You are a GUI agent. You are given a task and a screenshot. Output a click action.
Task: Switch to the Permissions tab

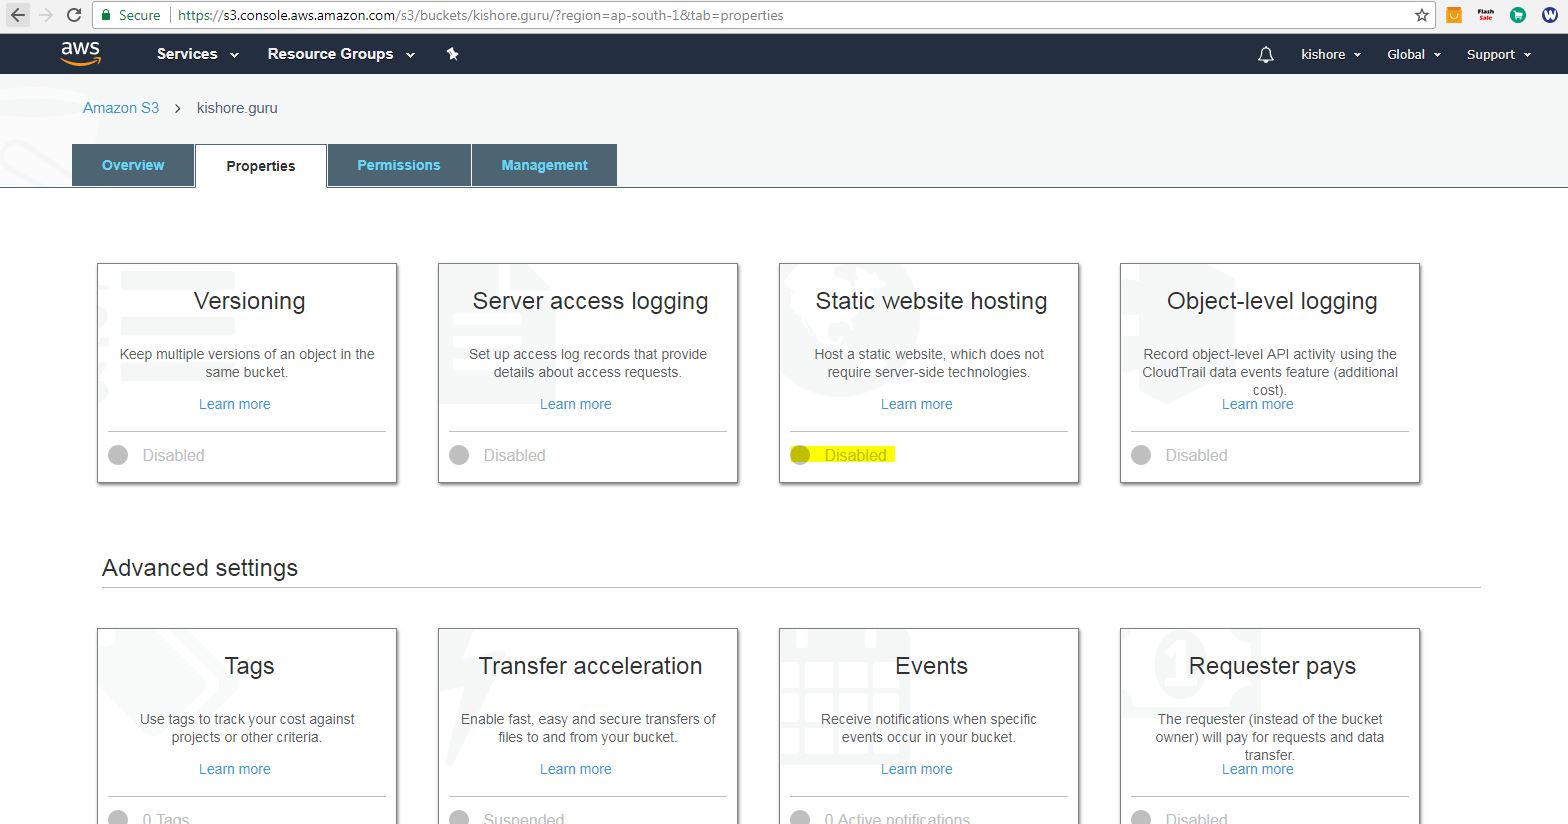click(398, 165)
